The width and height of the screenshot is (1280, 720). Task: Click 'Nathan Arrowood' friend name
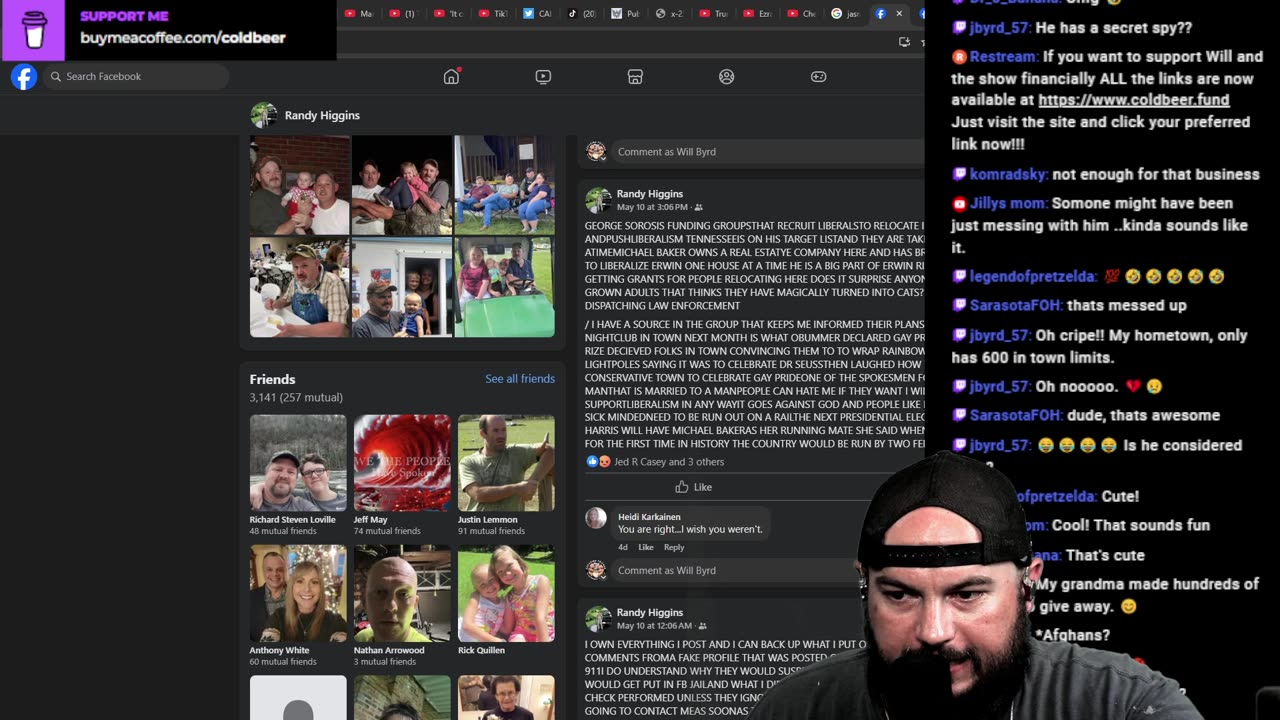click(389, 650)
